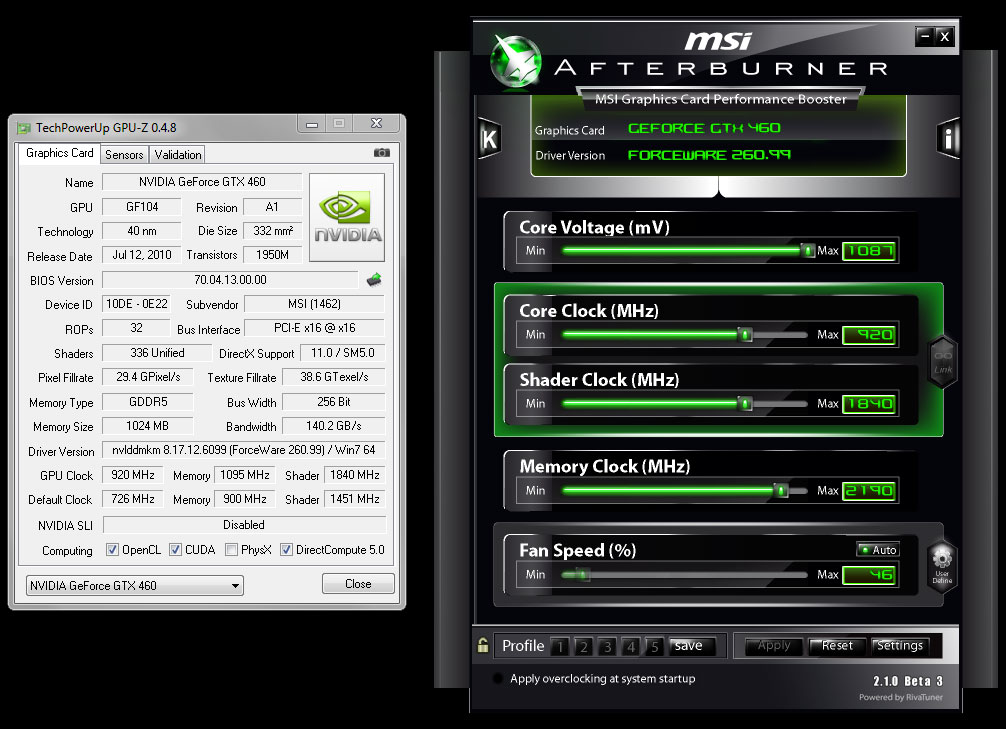
Task: Switch to the Graphics Card tab
Action: (60, 153)
